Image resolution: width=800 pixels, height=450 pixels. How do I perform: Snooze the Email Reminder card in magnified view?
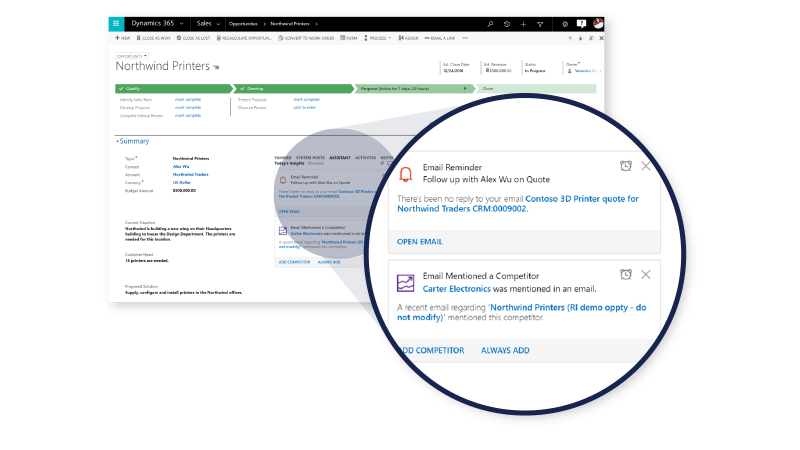[x=626, y=166]
